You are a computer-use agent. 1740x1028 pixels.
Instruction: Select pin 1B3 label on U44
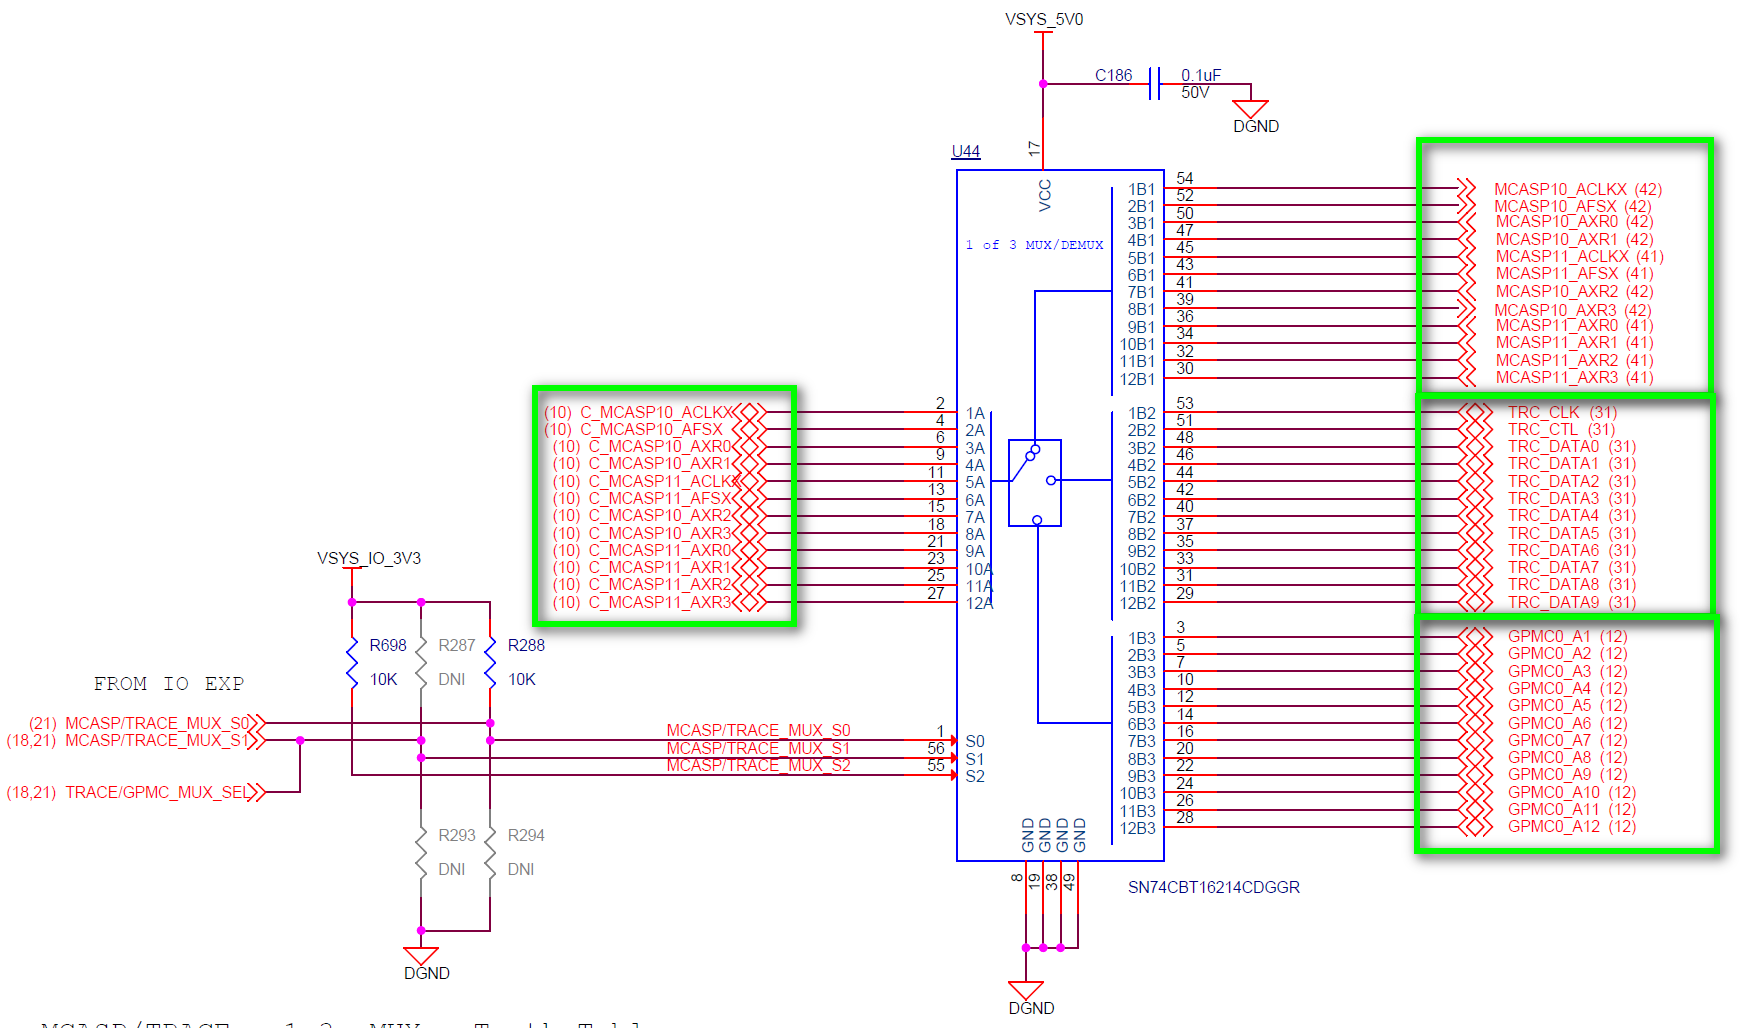(x=1141, y=638)
